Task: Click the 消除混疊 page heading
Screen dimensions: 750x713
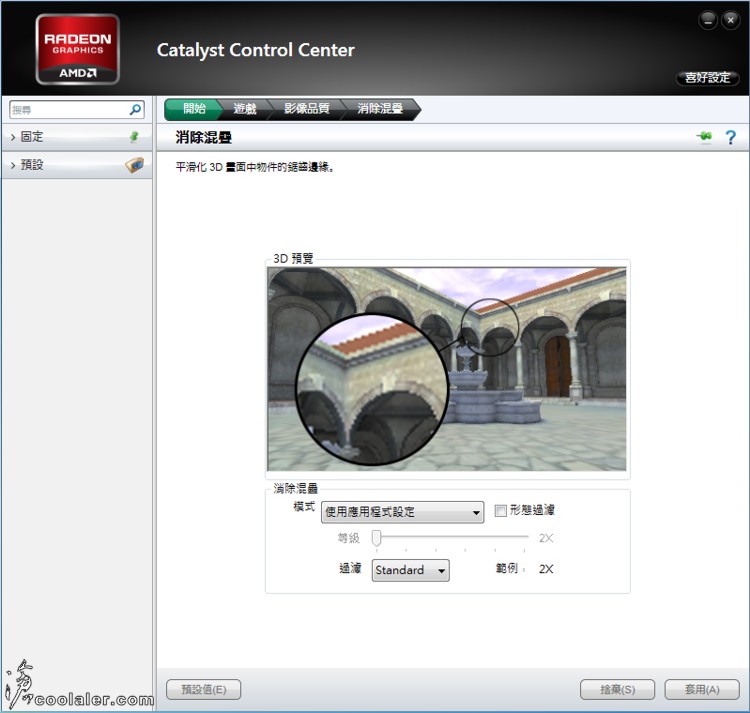Action: (204, 138)
